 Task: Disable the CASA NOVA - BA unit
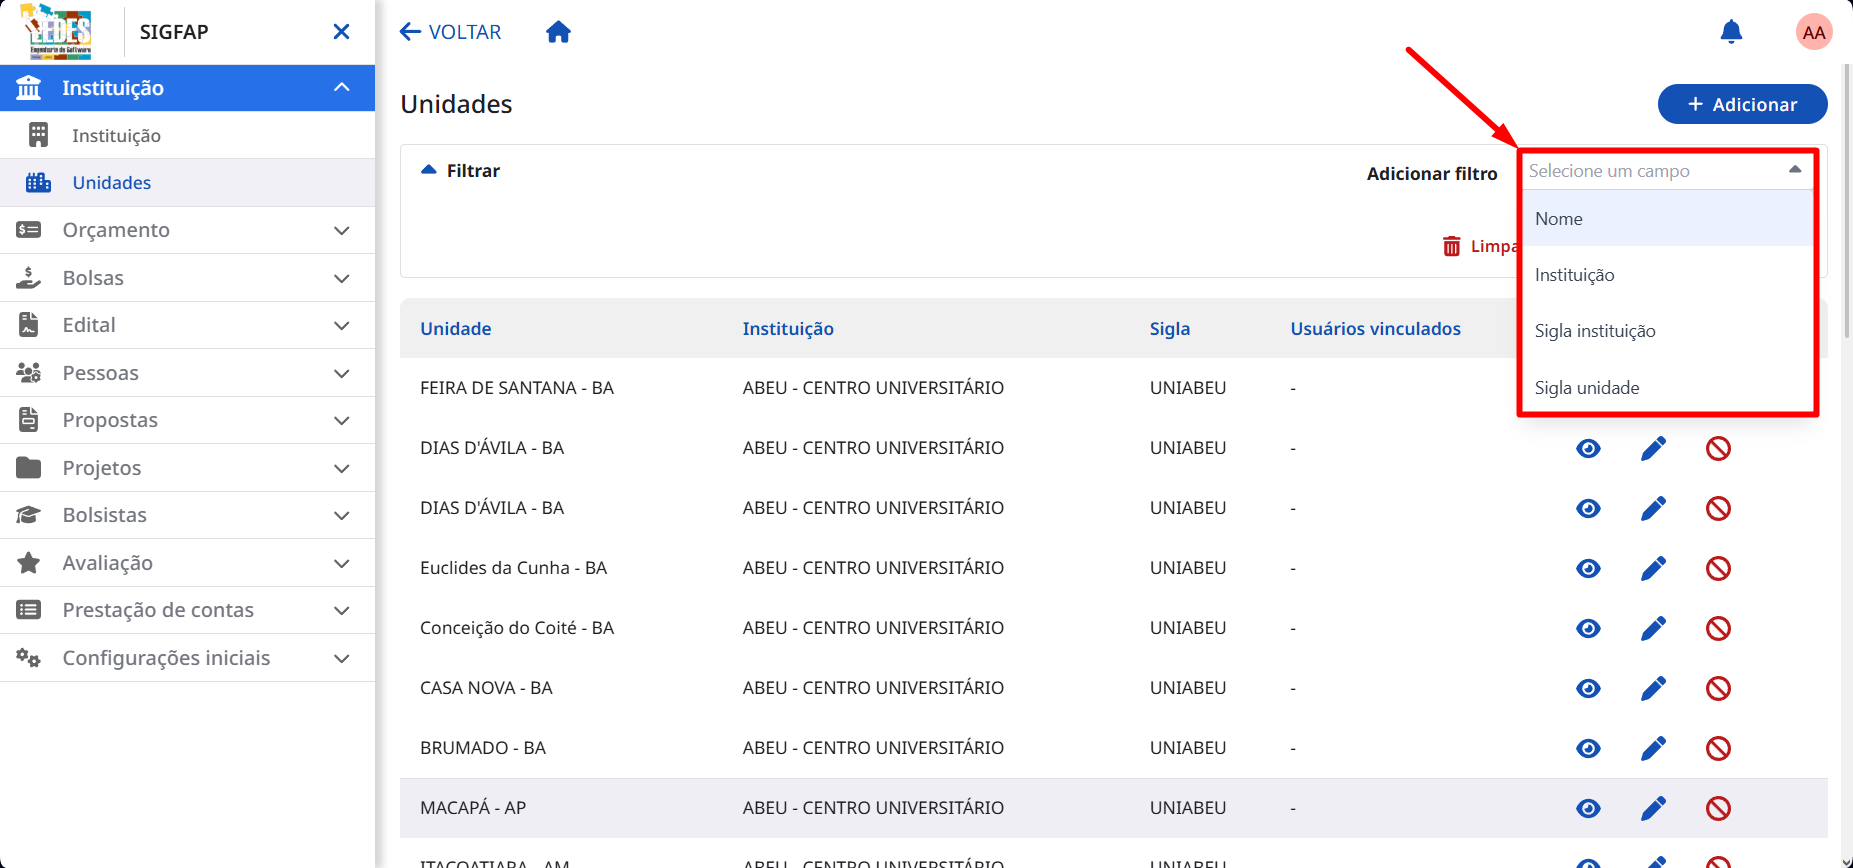(1718, 688)
